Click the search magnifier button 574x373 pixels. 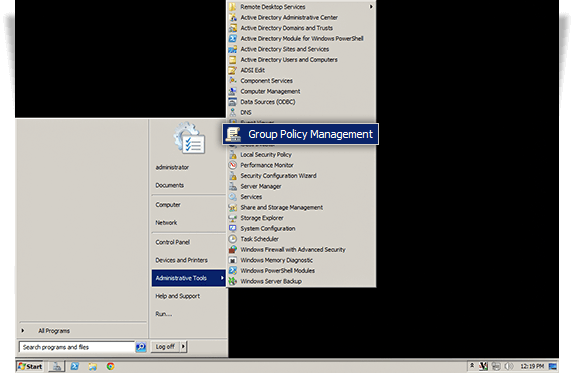click(x=141, y=347)
